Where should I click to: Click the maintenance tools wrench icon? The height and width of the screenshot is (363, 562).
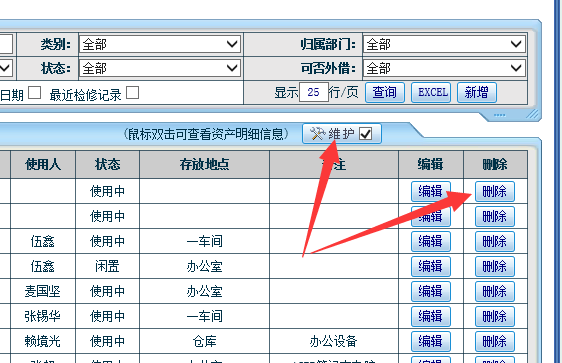(x=317, y=134)
